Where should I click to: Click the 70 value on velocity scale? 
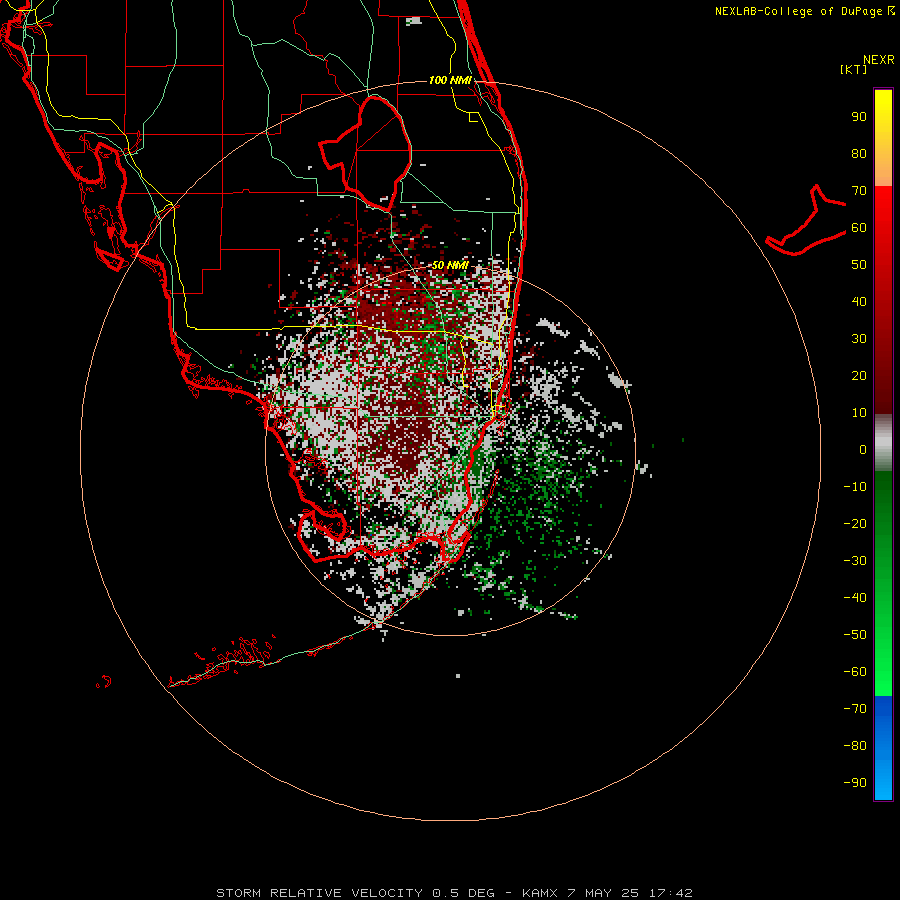(859, 191)
